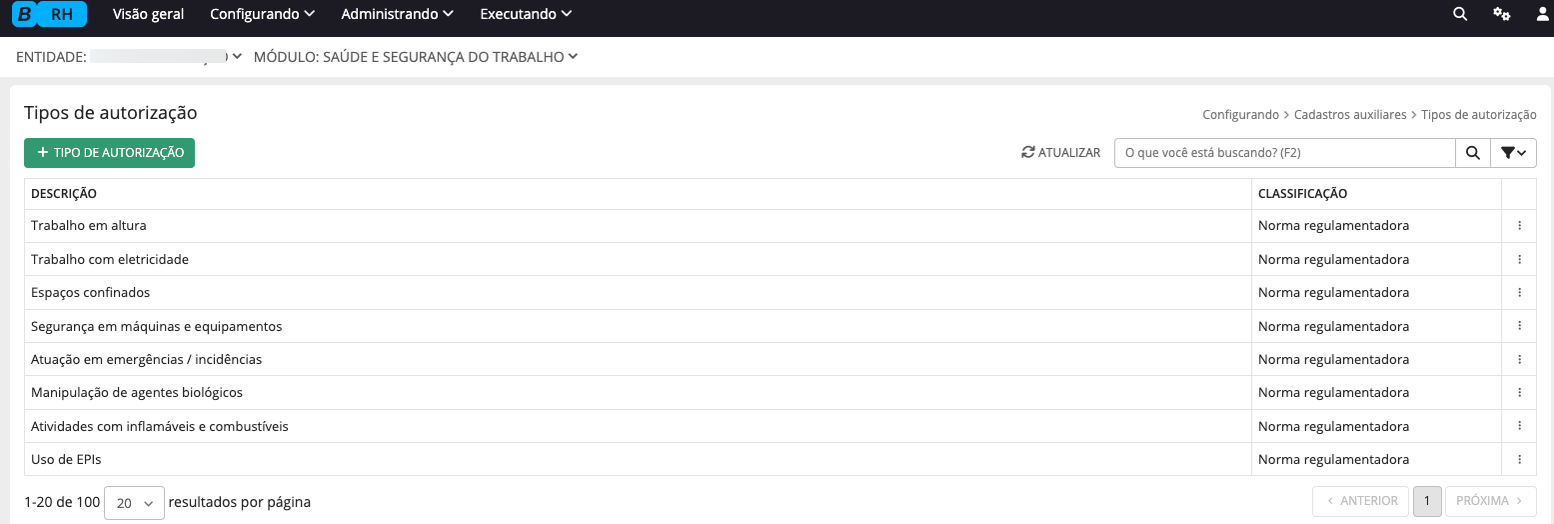Open the user profile icon
This screenshot has width=1554, height=524.
pyautogui.click(x=1542, y=14)
